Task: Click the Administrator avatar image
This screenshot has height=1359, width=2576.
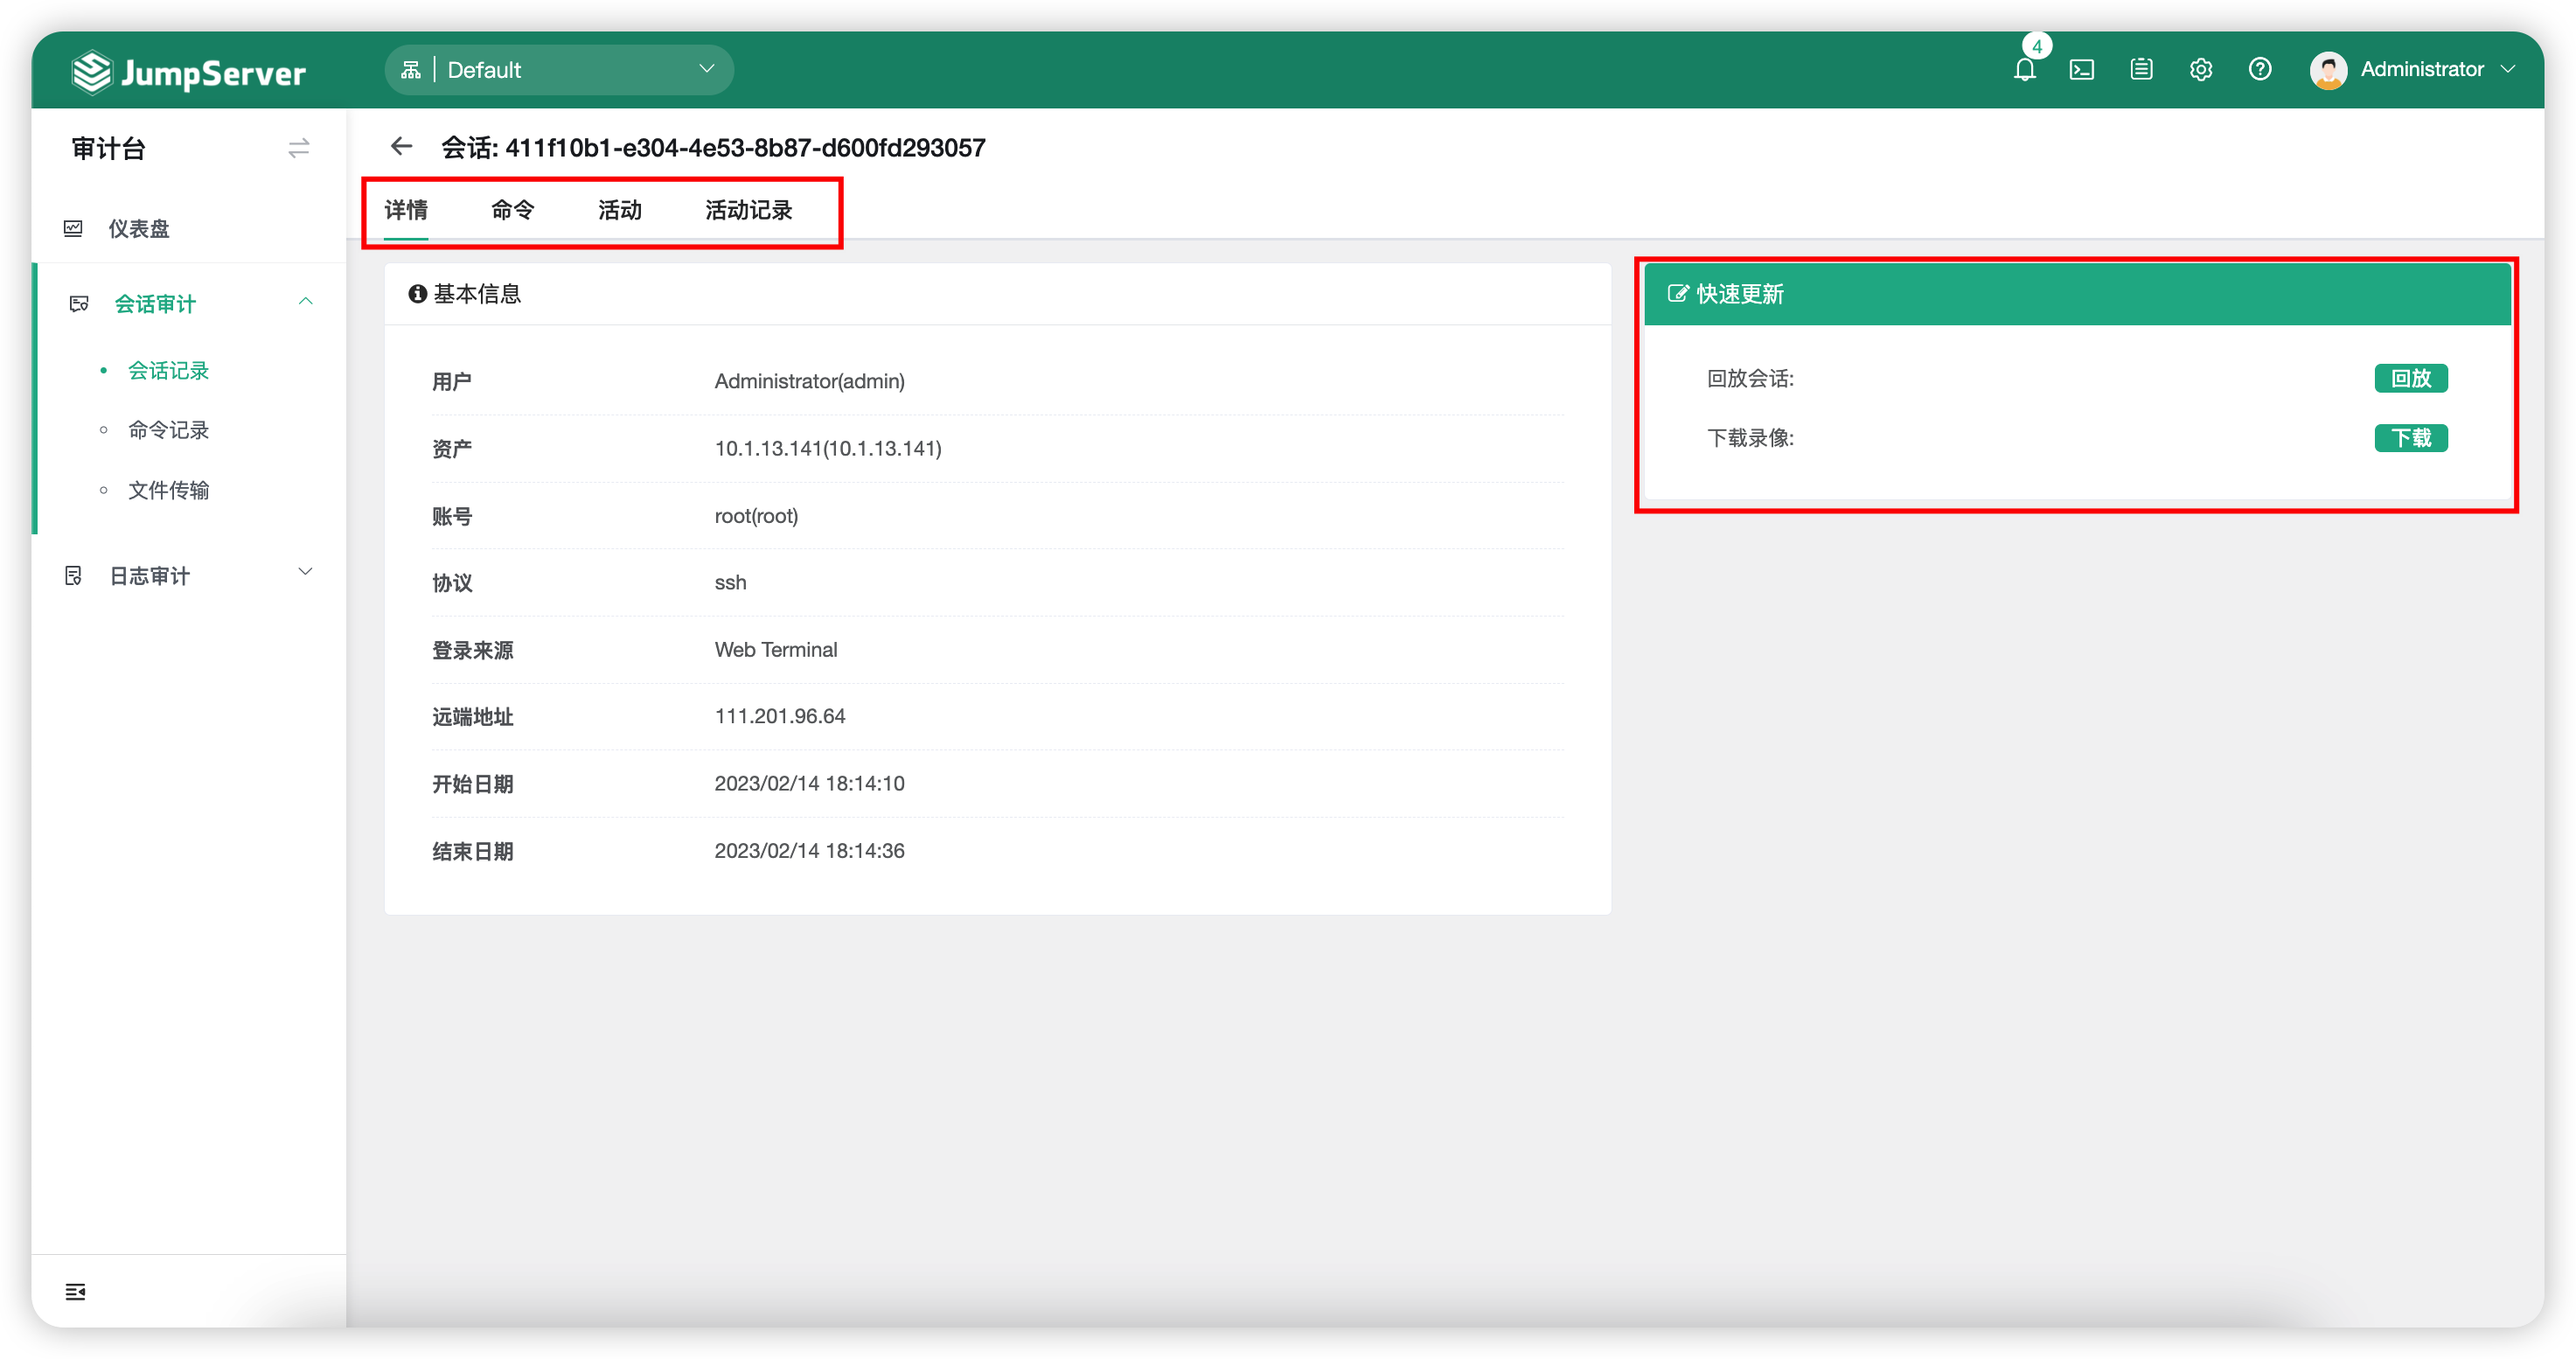Action: tap(2328, 70)
